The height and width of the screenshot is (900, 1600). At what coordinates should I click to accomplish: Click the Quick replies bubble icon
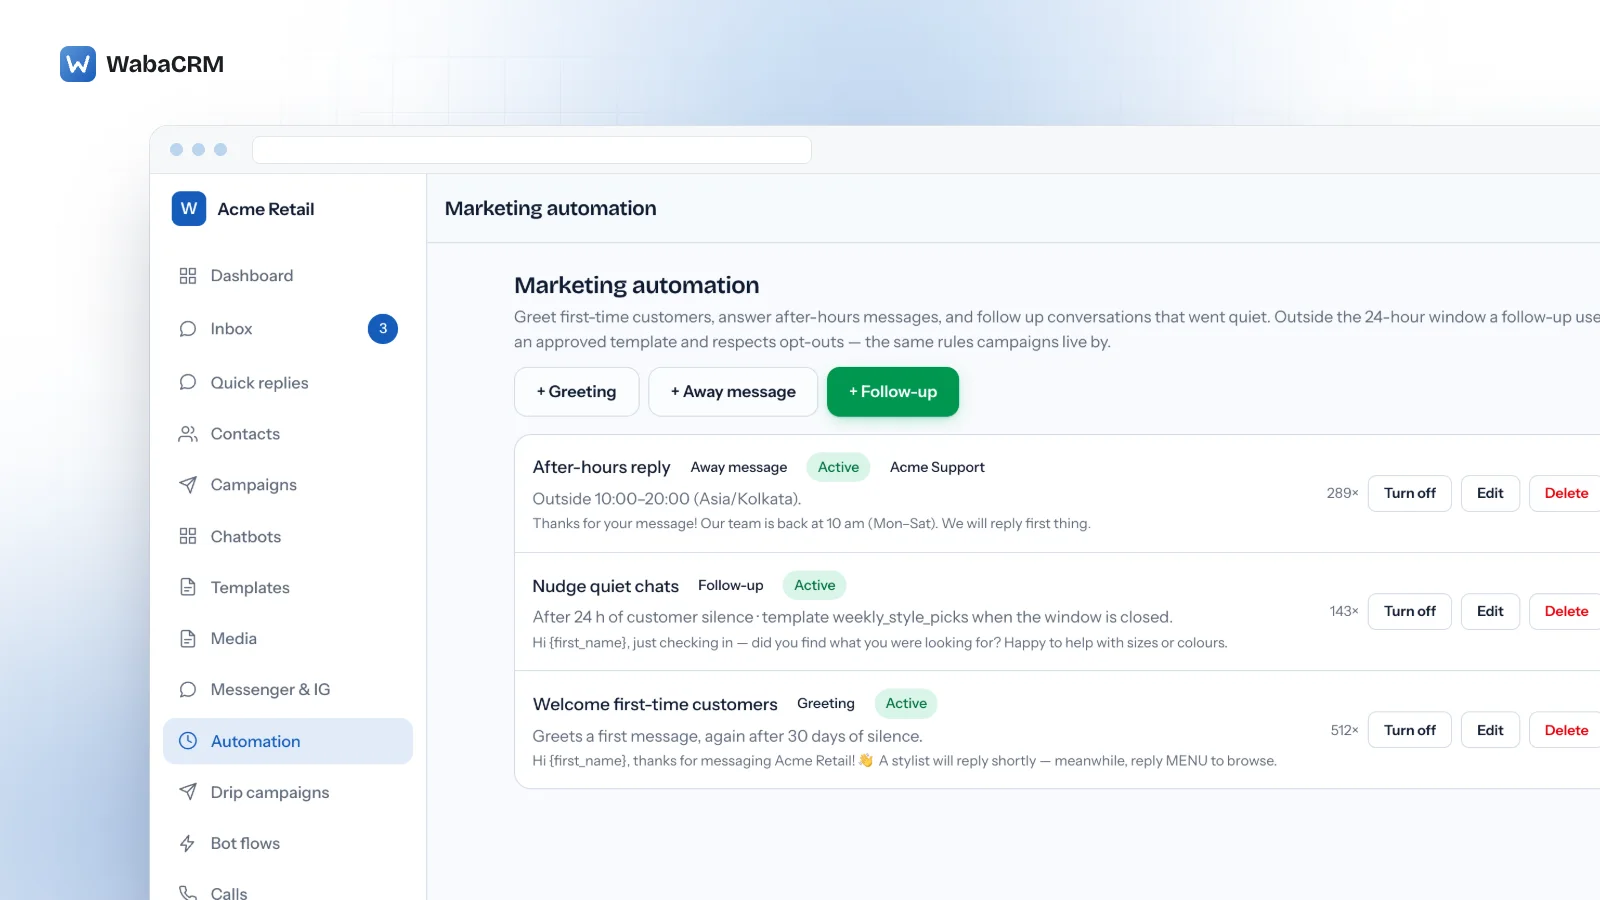pyautogui.click(x=188, y=383)
